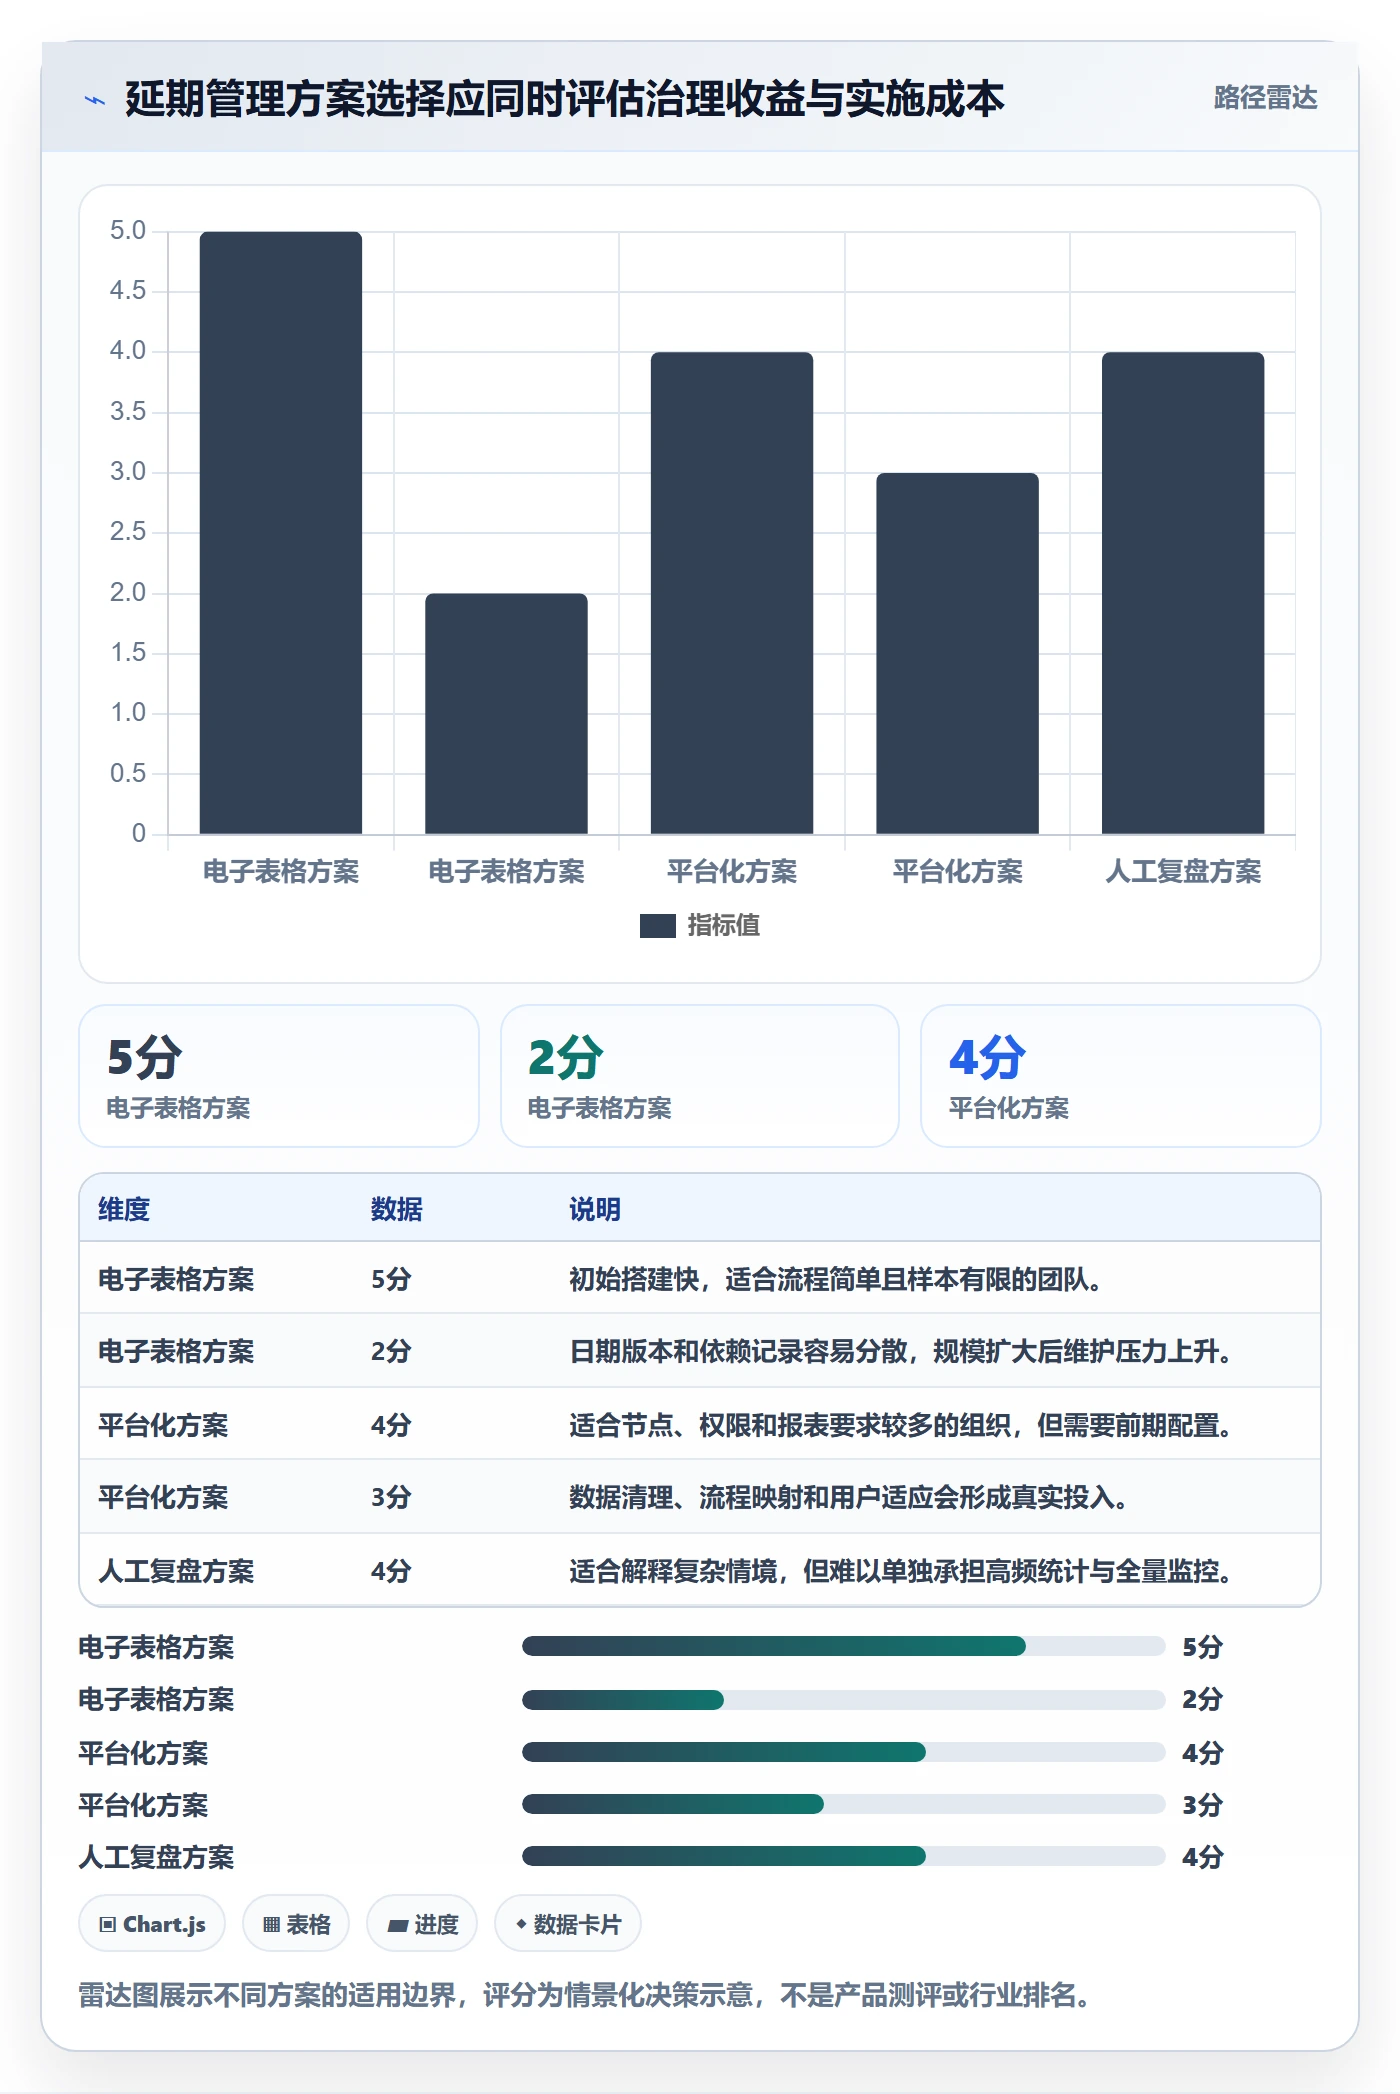Click the title 延期管理方案选择应同时评估治理收益与实施成本
1400x2094 pixels.
(x=565, y=99)
